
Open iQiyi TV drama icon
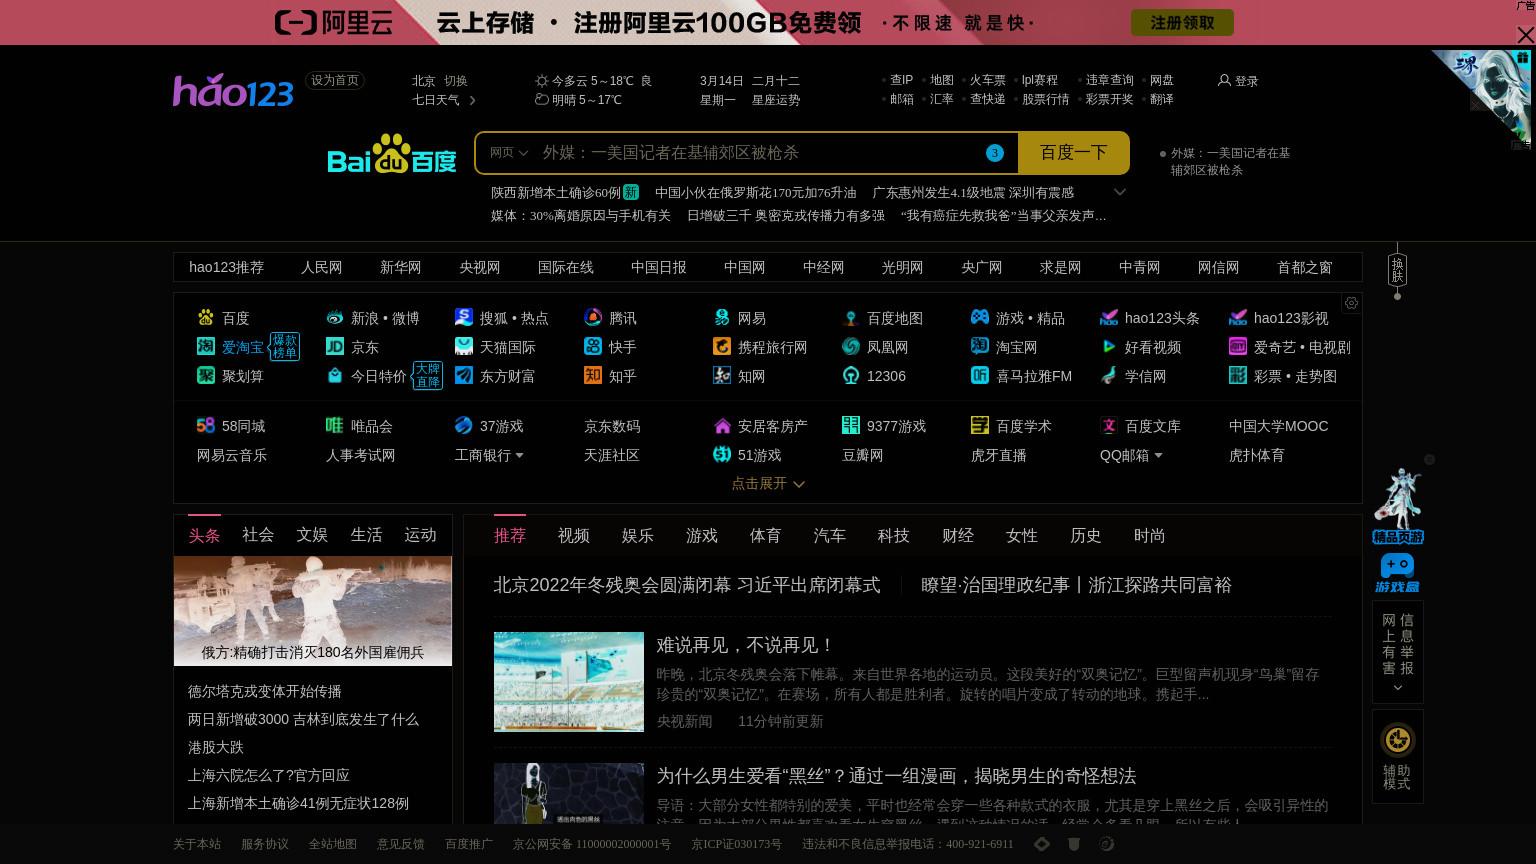coord(1238,346)
